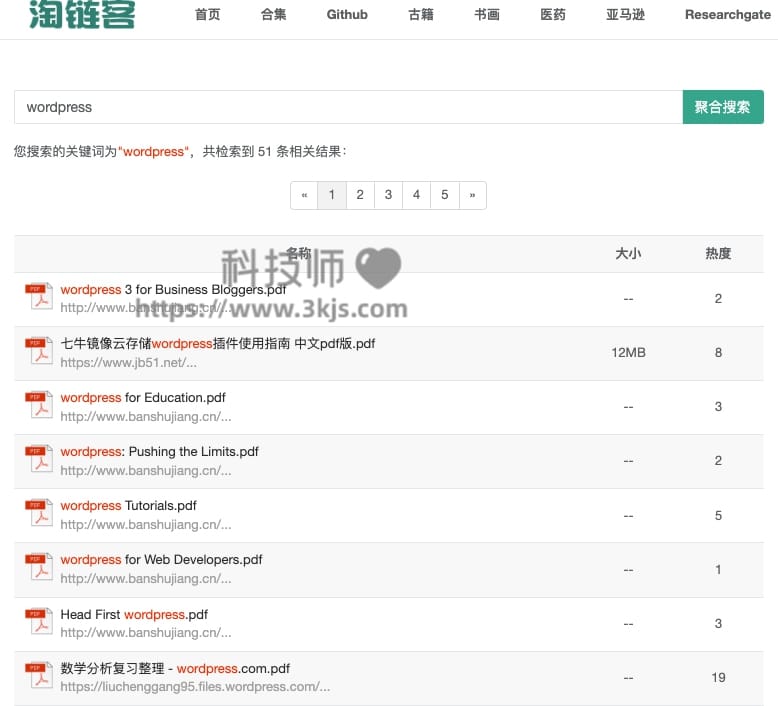
Task: Open the 首页 navigation item
Action: click(207, 15)
